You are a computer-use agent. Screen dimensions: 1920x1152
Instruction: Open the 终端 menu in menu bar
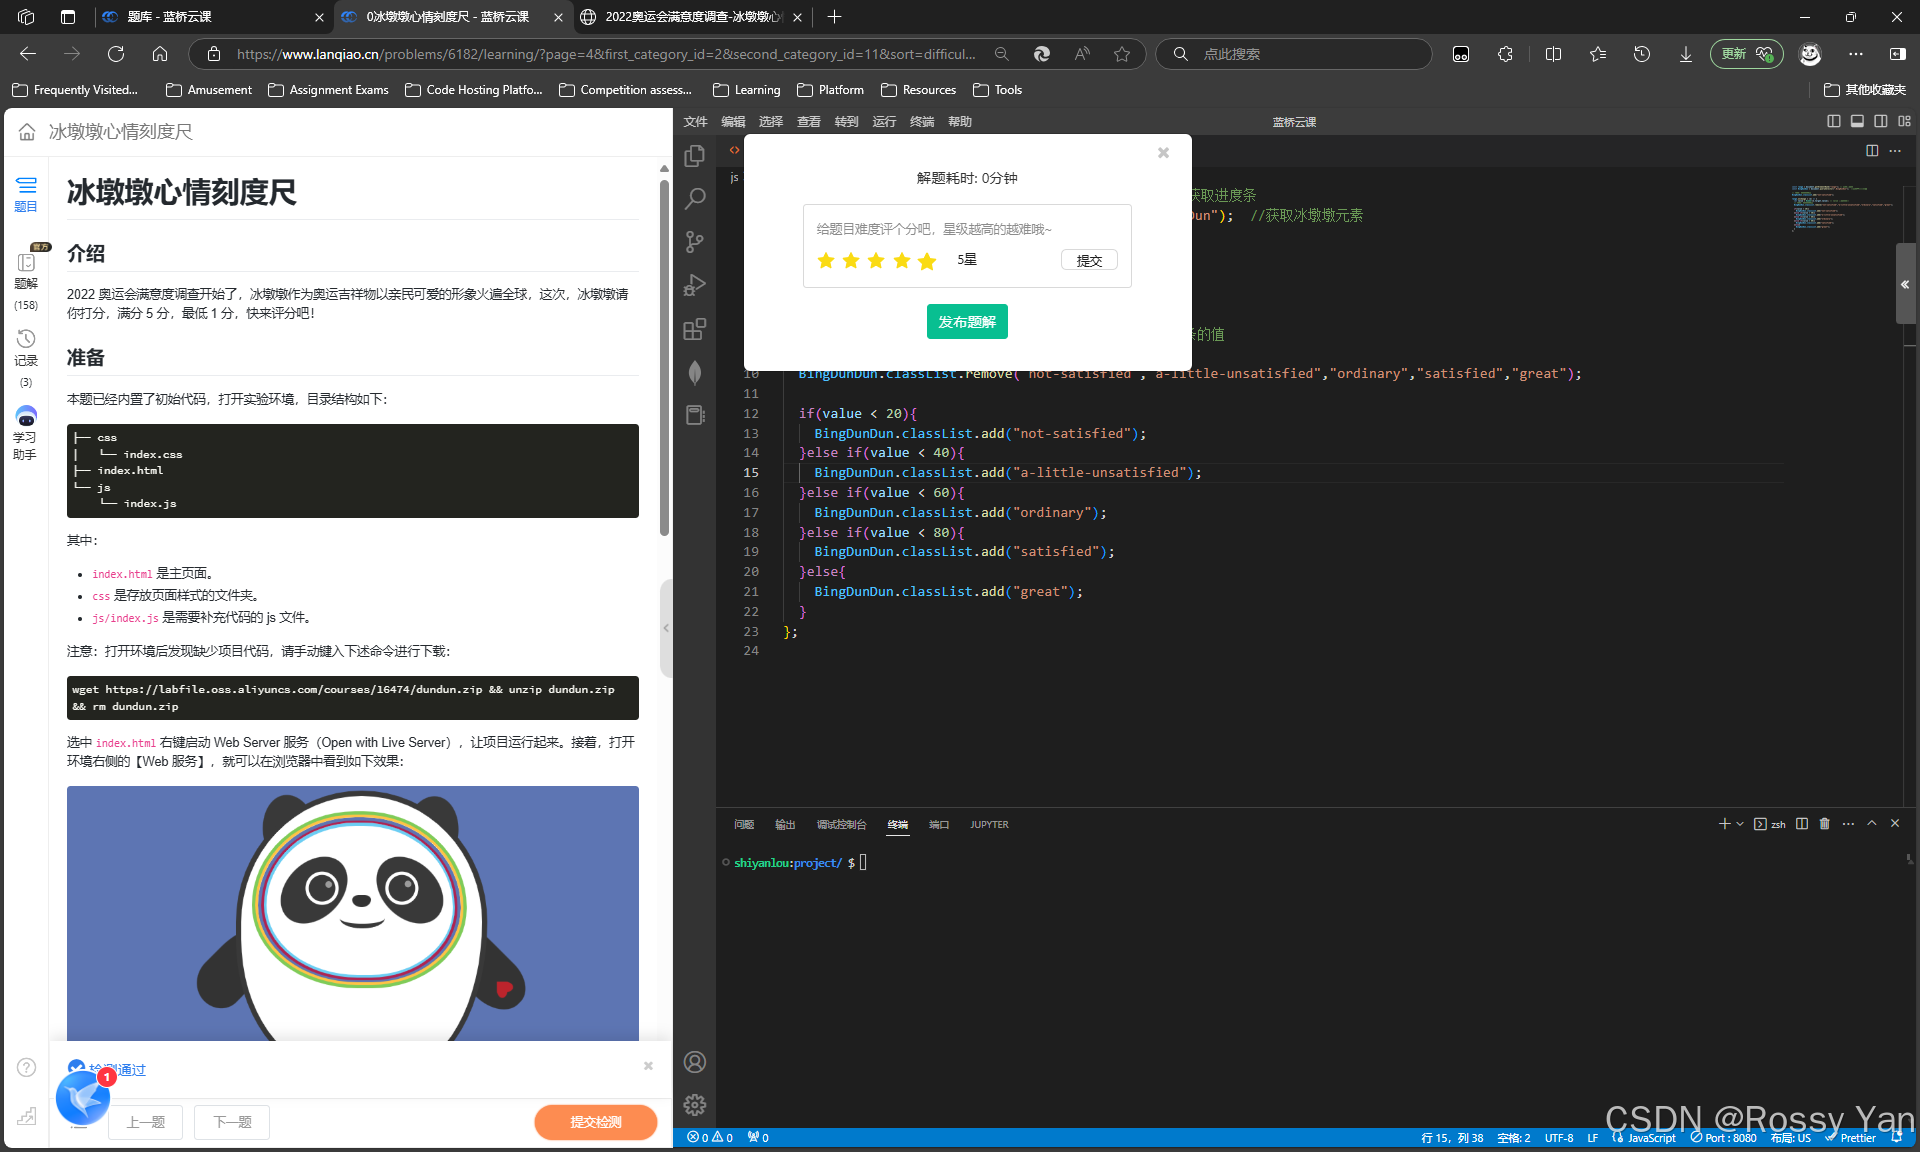[x=921, y=121]
